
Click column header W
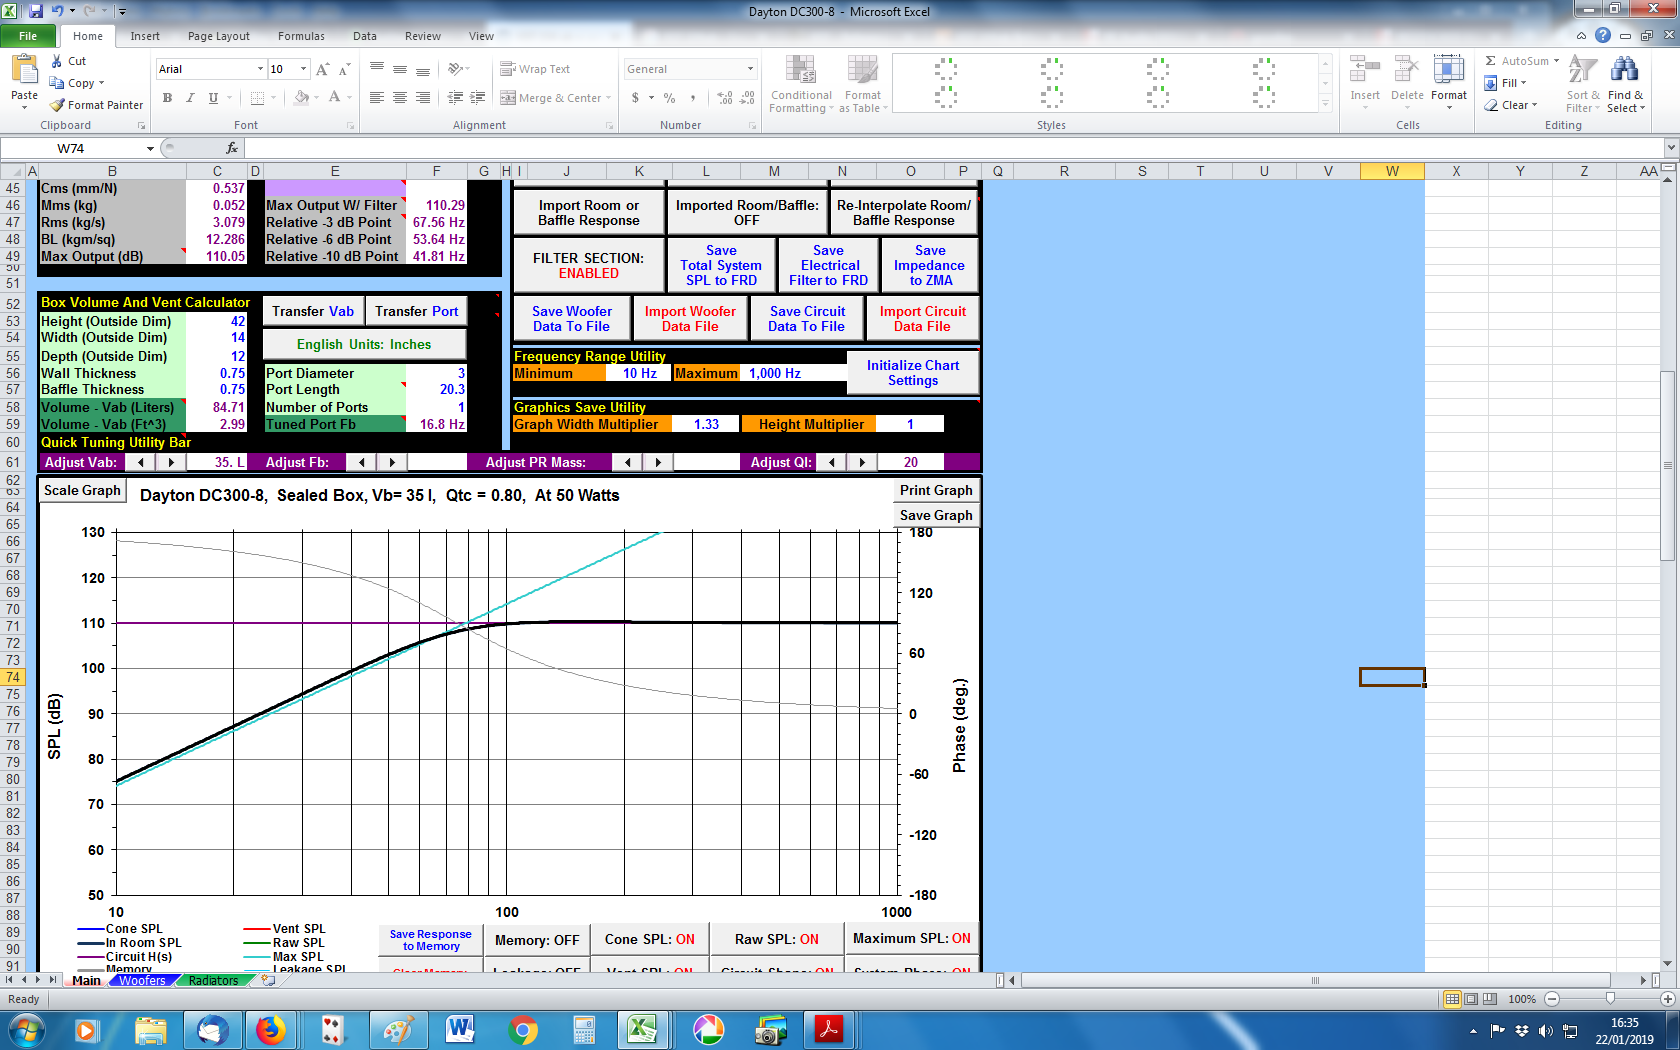(1392, 171)
